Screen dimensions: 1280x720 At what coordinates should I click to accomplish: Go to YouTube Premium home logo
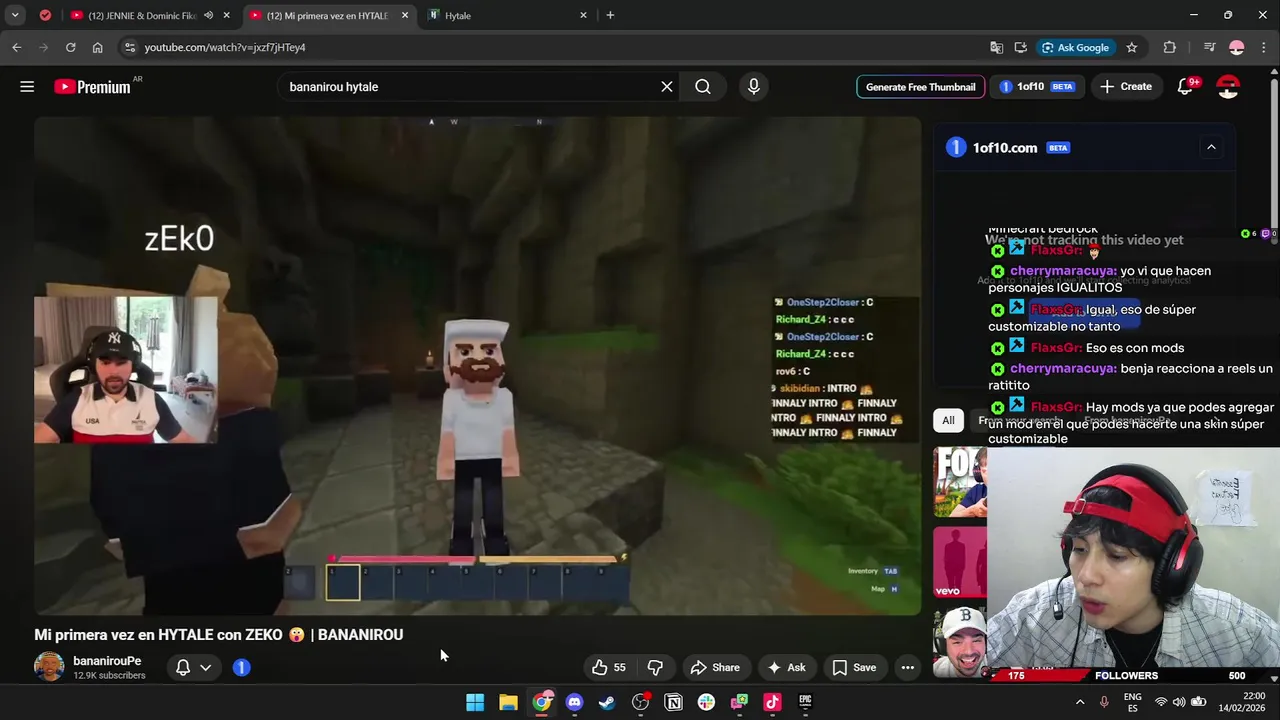[x=93, y=87]
